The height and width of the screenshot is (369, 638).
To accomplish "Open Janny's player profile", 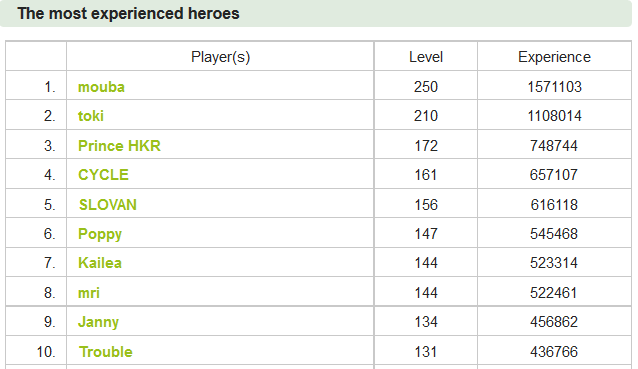I will [x=98, y=322].
